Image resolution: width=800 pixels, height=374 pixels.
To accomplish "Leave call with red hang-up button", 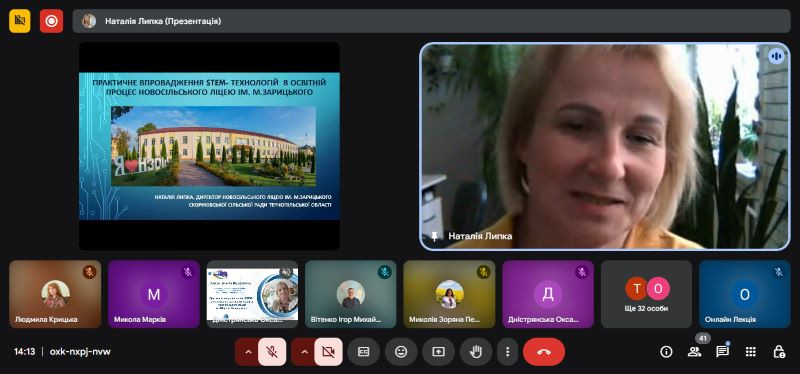I will click(544, 352).
